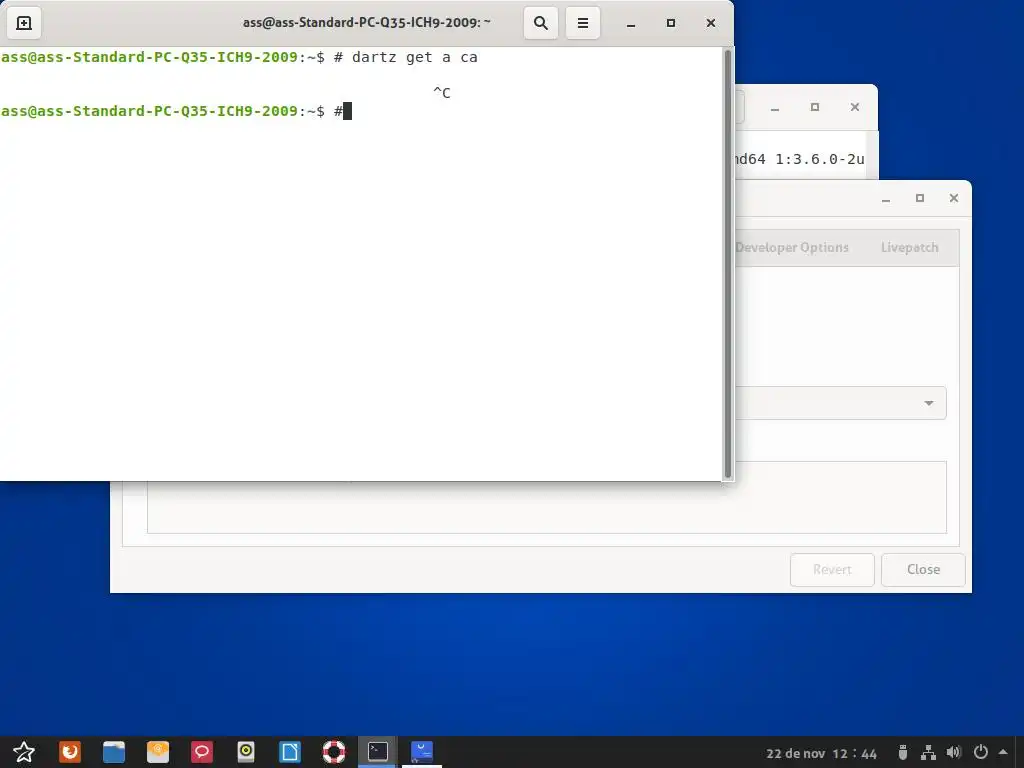Switch to the terminal in the taskbar

click(377, 752)
